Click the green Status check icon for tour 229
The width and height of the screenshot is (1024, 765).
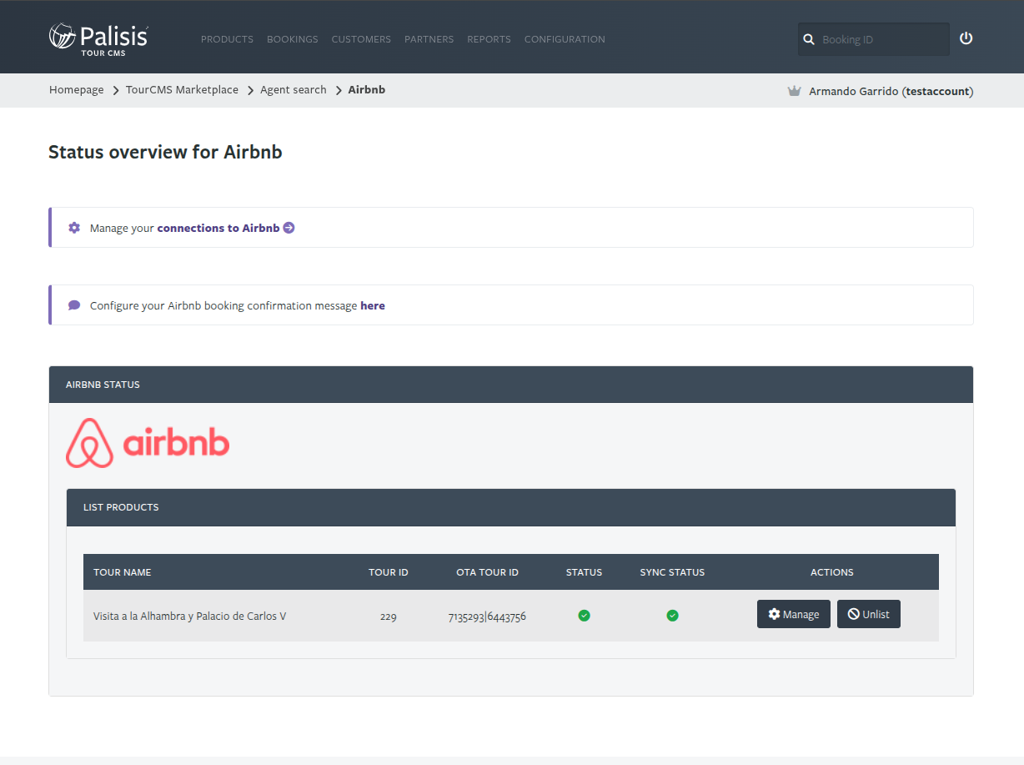[x=584, y=615]
